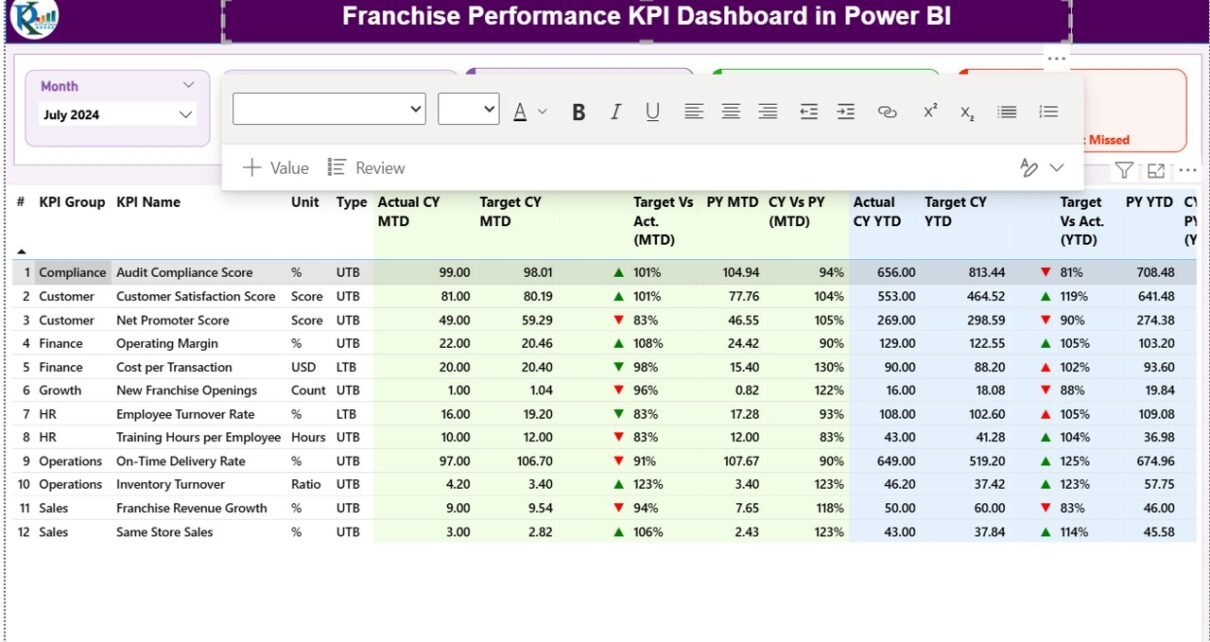
Task: Select the Audit Compliance Score row
Action: [184, 272]
